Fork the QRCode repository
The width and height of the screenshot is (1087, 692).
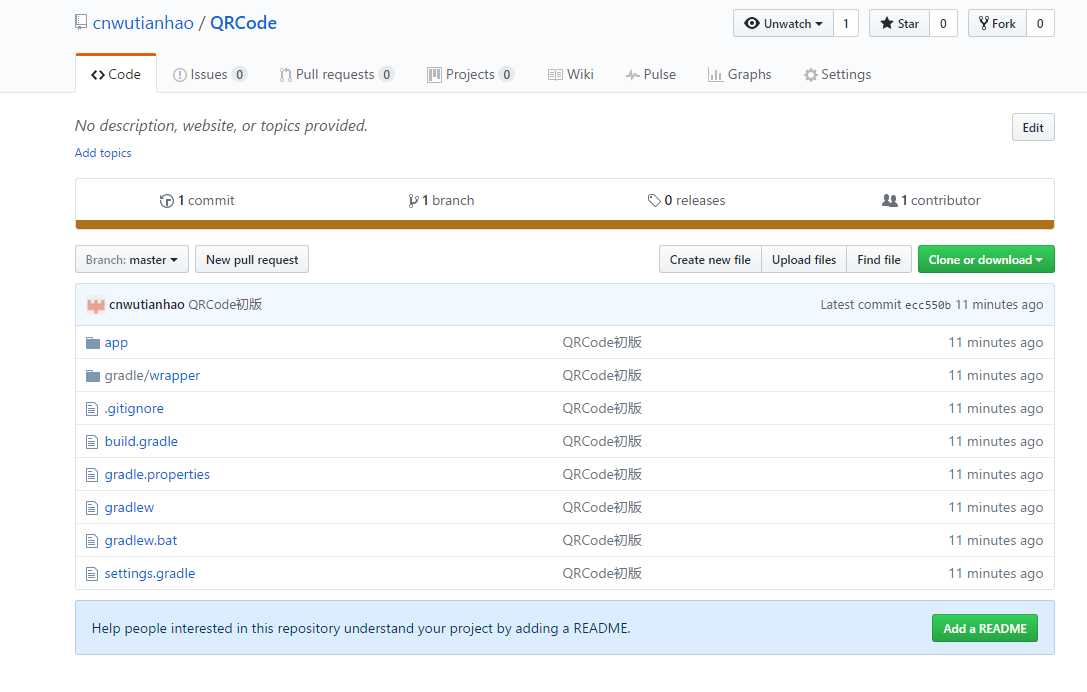click(997, 24)
